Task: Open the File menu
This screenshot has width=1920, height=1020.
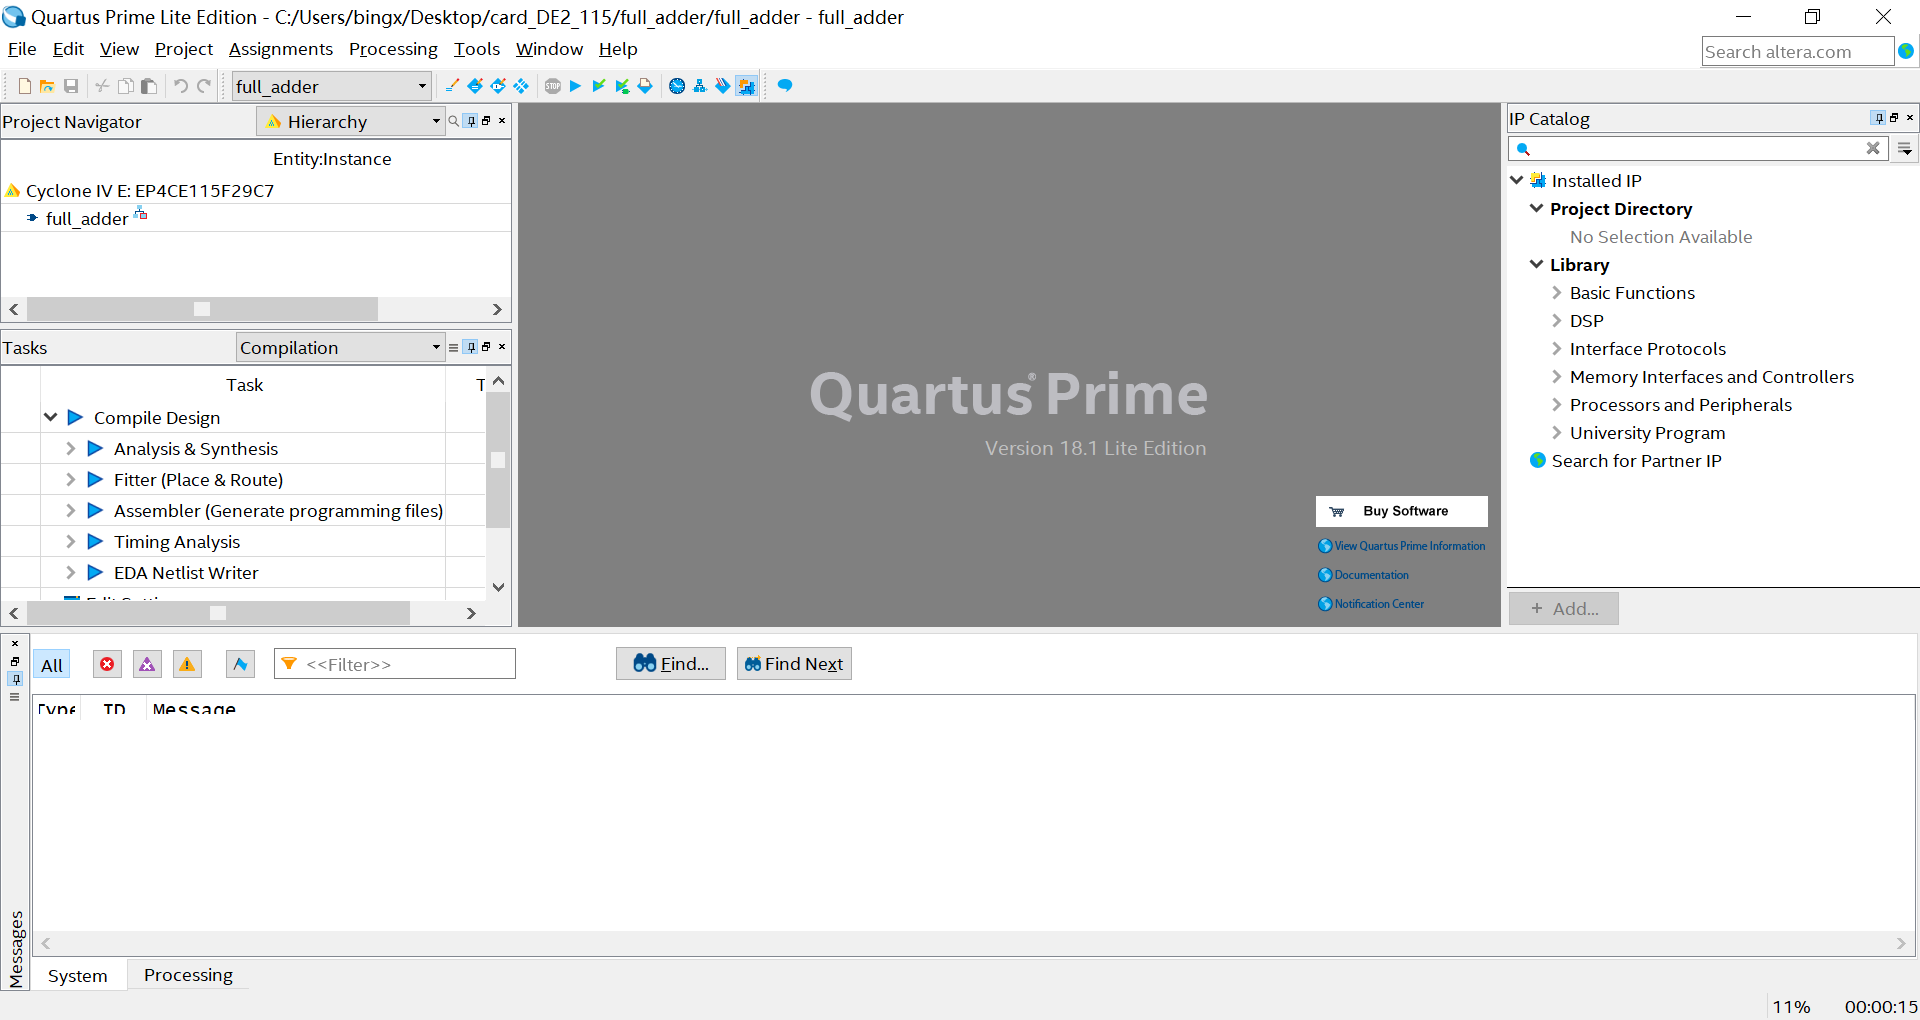Action: pyautogui.click(x=22, y=49)
